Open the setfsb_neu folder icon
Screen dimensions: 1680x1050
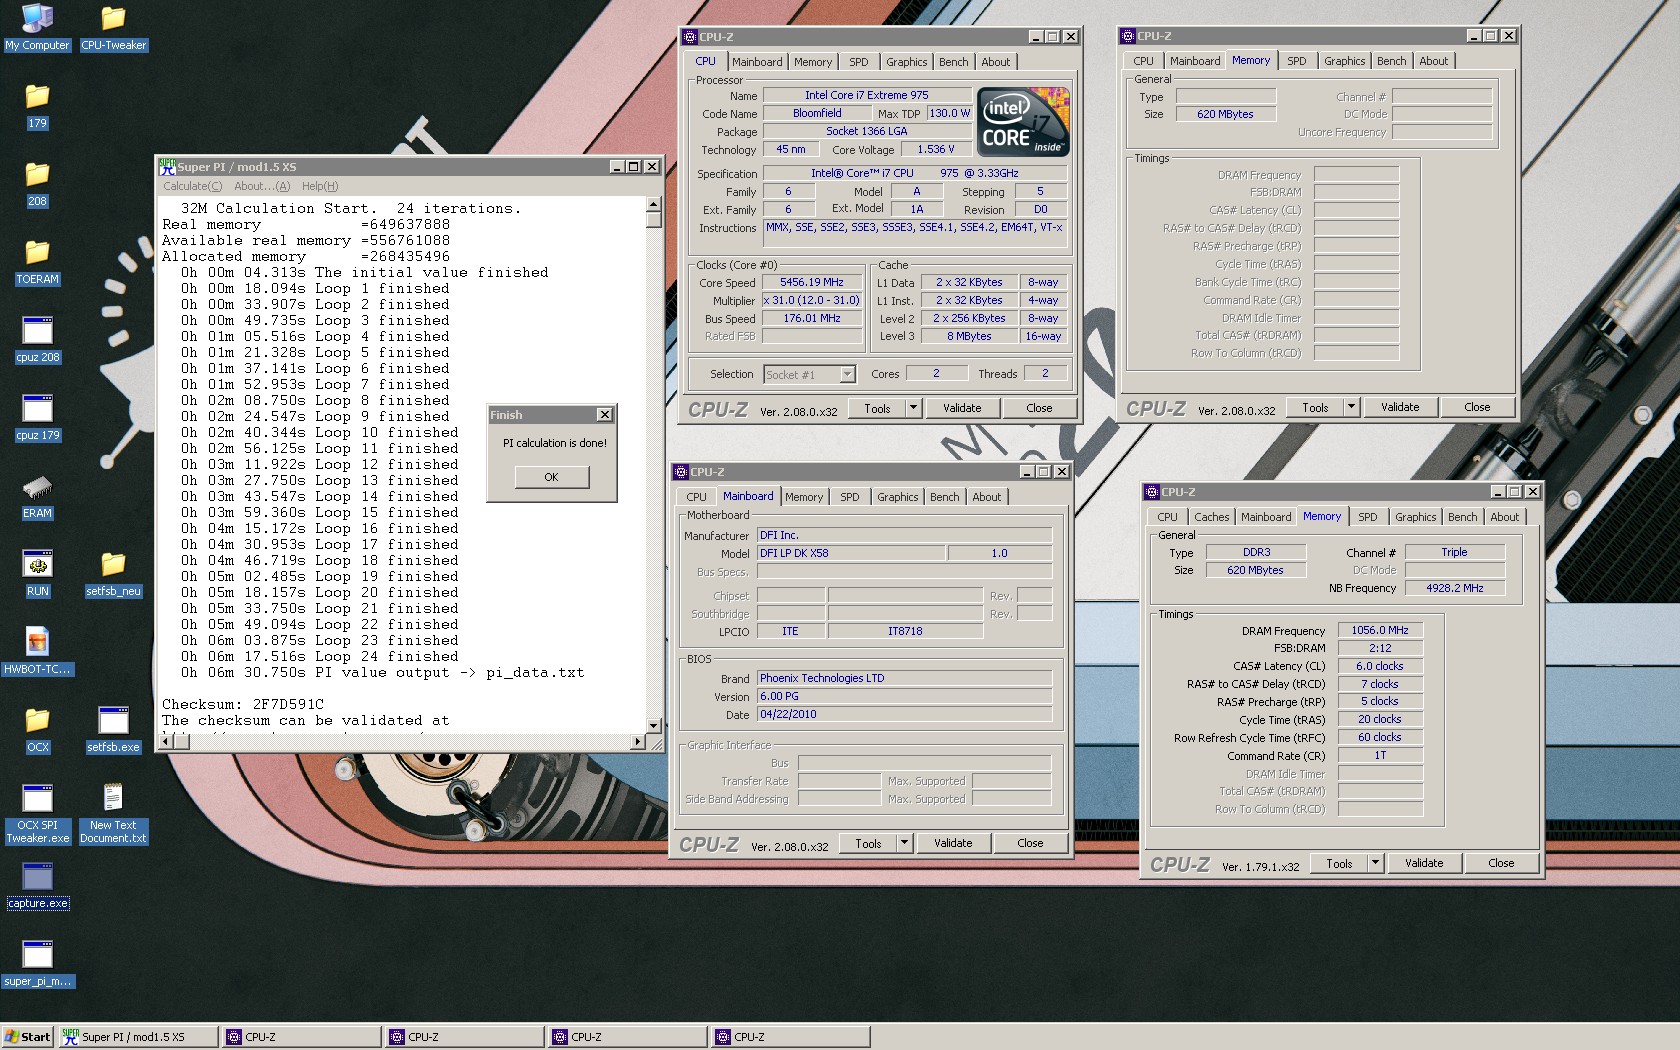coord(113,573)
